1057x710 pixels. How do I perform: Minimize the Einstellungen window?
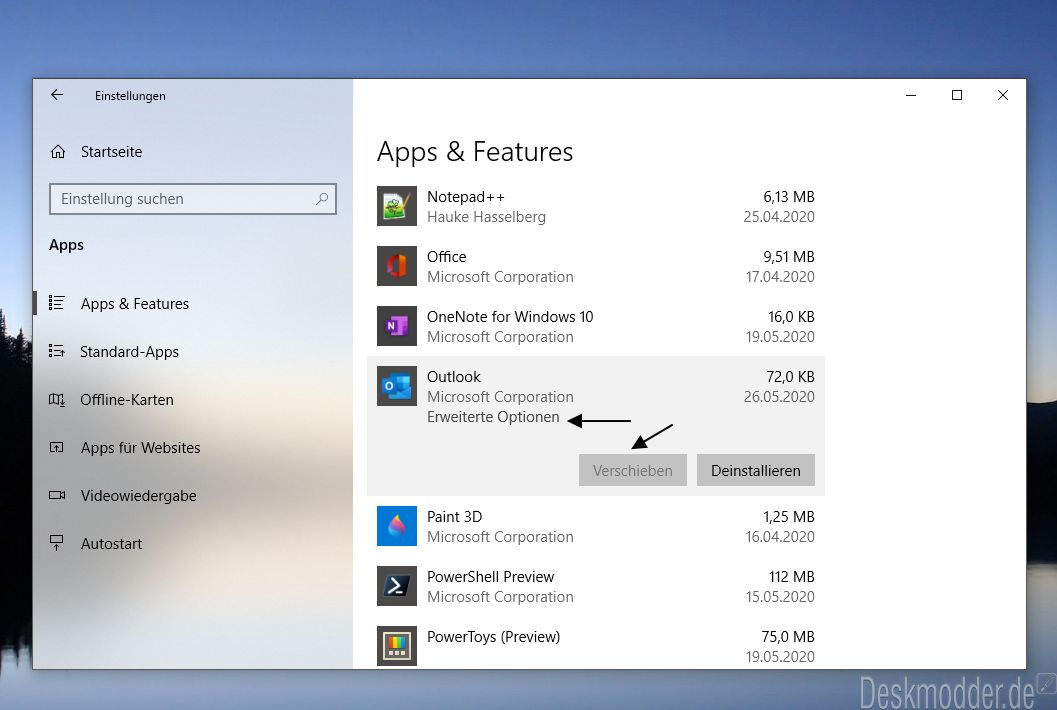tap(911, 95)
